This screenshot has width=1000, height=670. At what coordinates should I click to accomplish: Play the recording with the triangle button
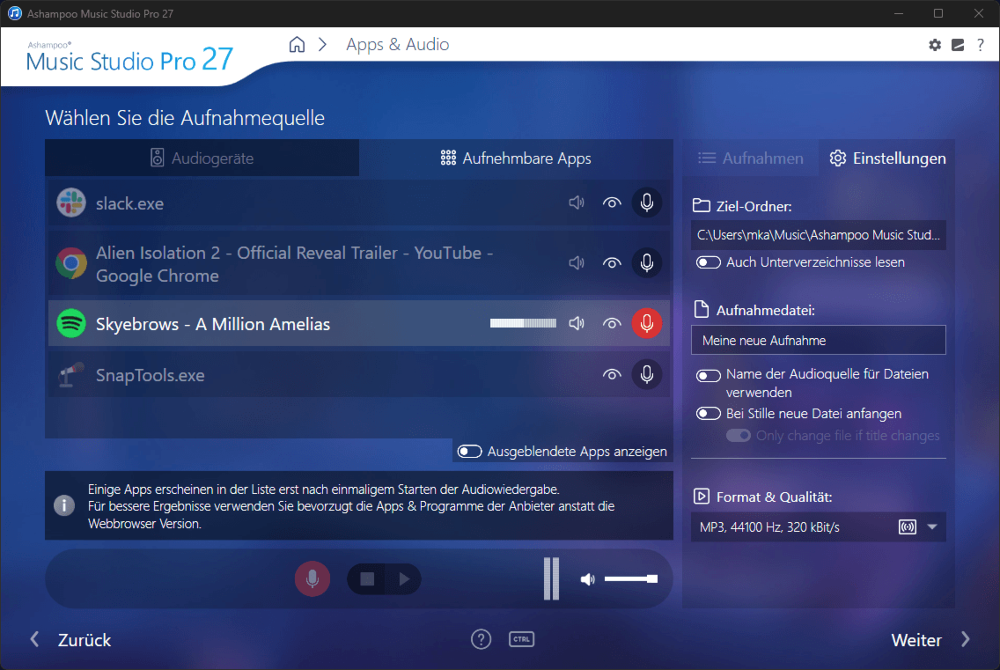pos(403,579)
